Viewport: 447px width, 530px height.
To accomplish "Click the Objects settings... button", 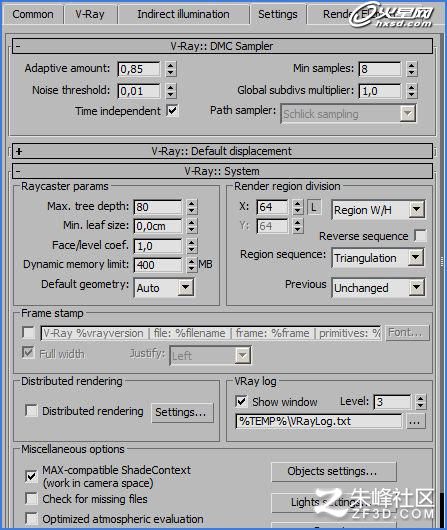I will [x=333, y=472].
